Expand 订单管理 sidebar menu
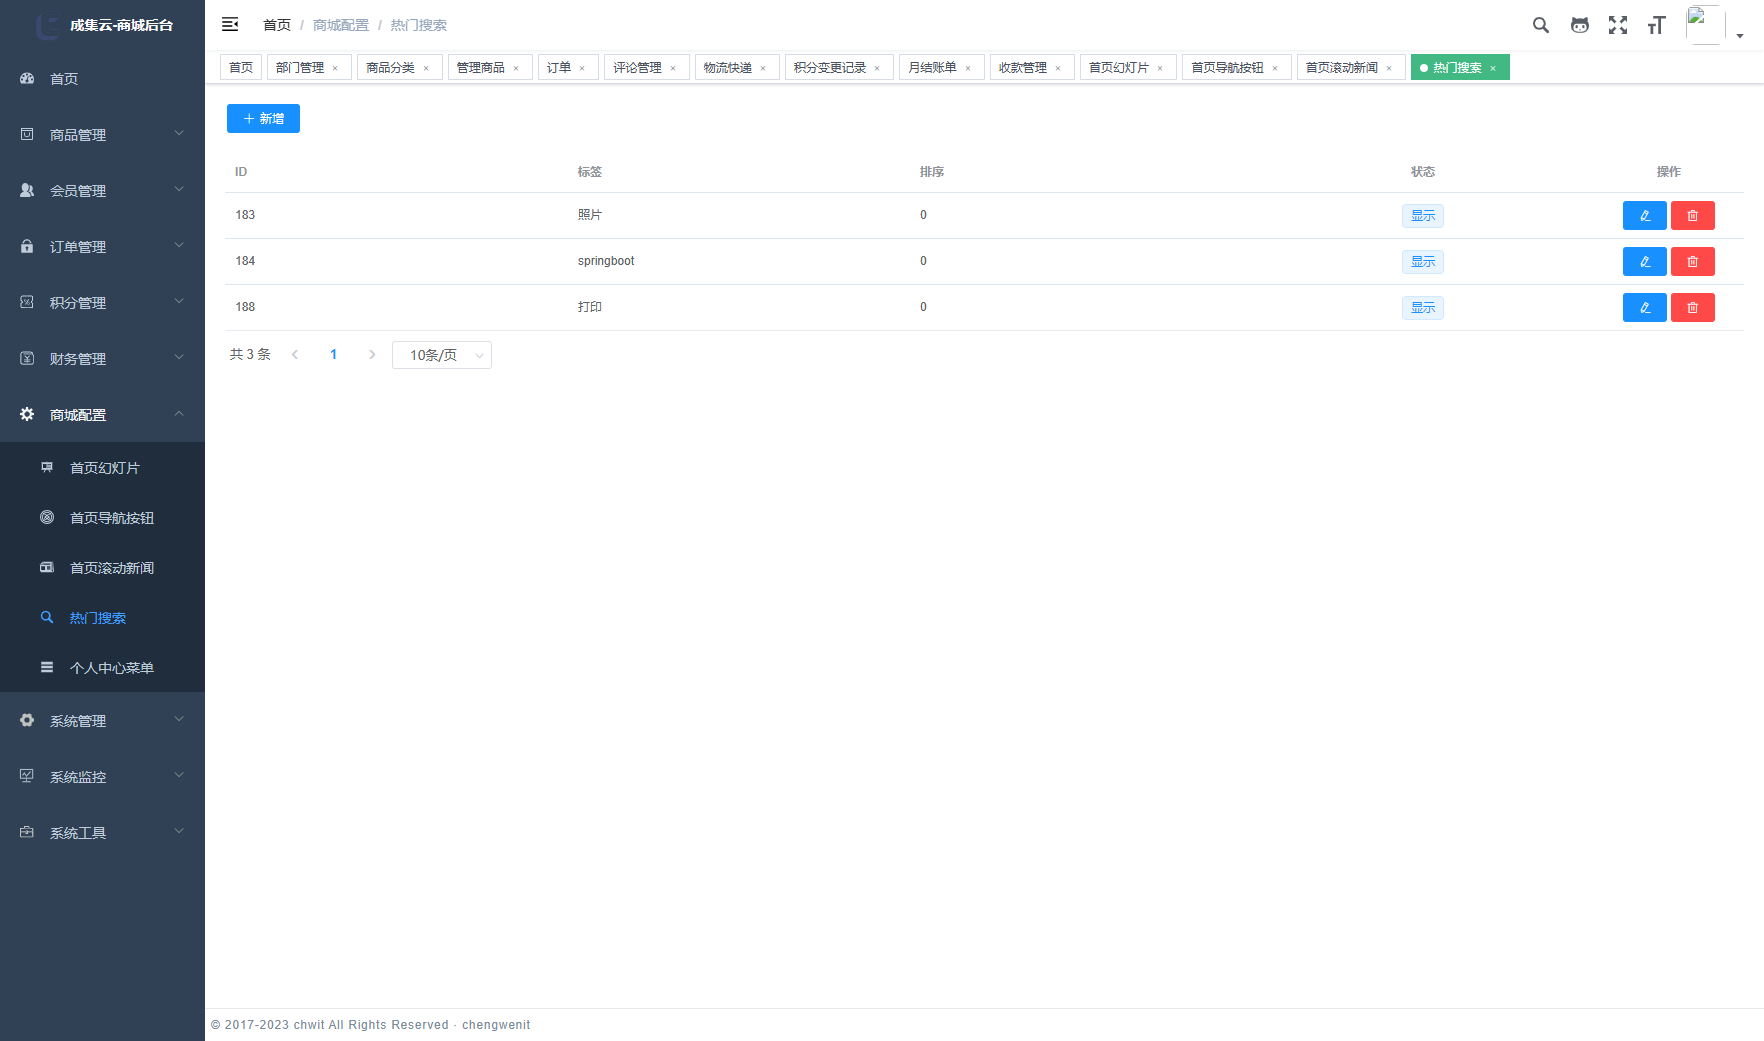The image size is (1764, 1041). [102, 246]
